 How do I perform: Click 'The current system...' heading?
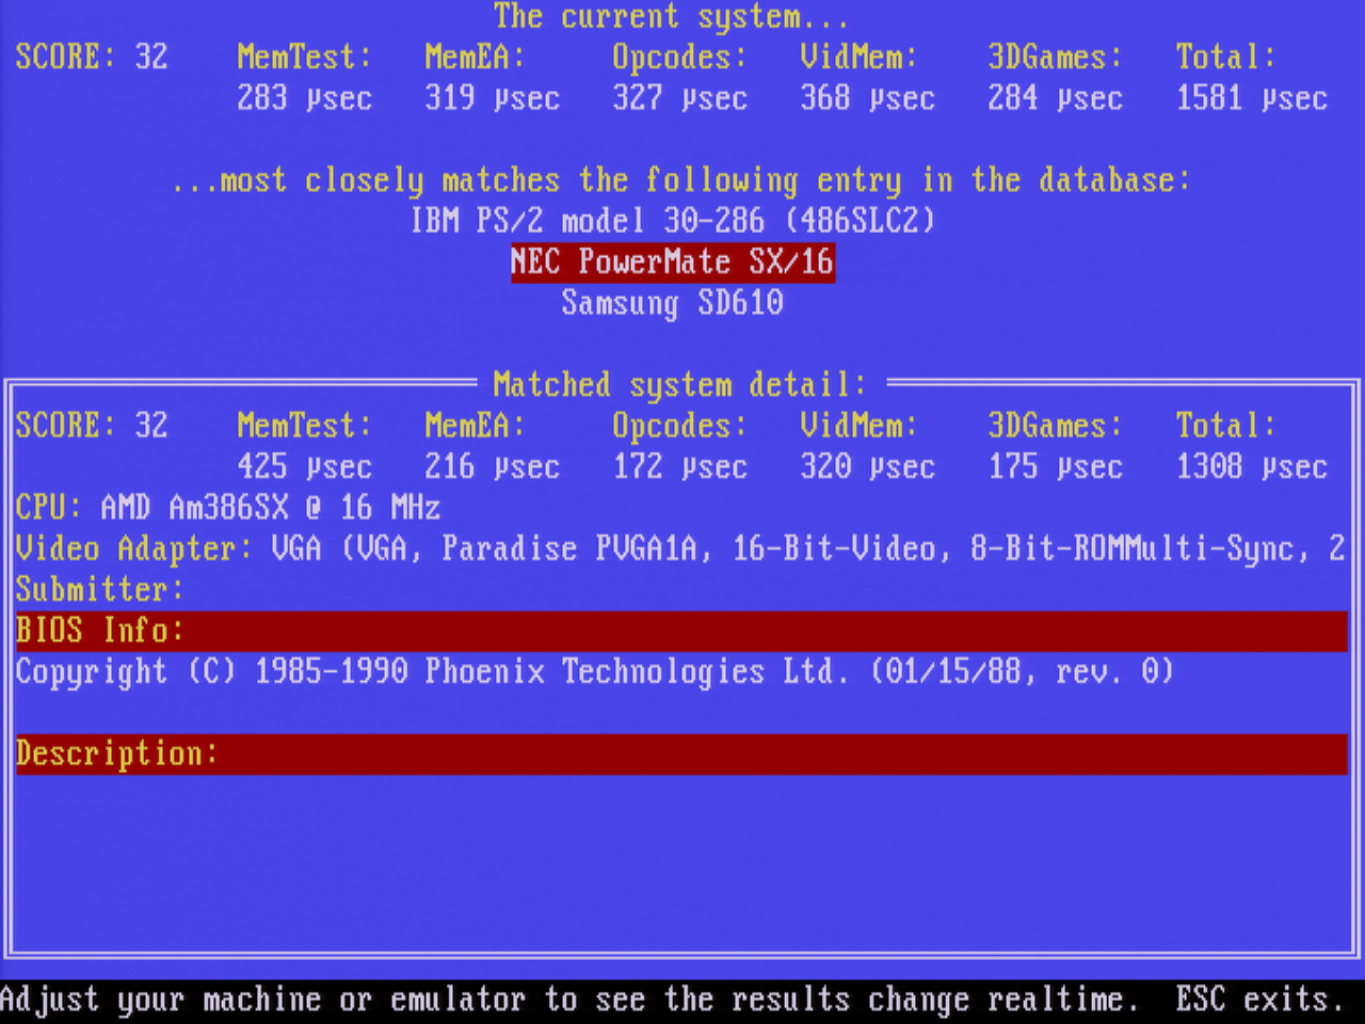pos(672,17)
